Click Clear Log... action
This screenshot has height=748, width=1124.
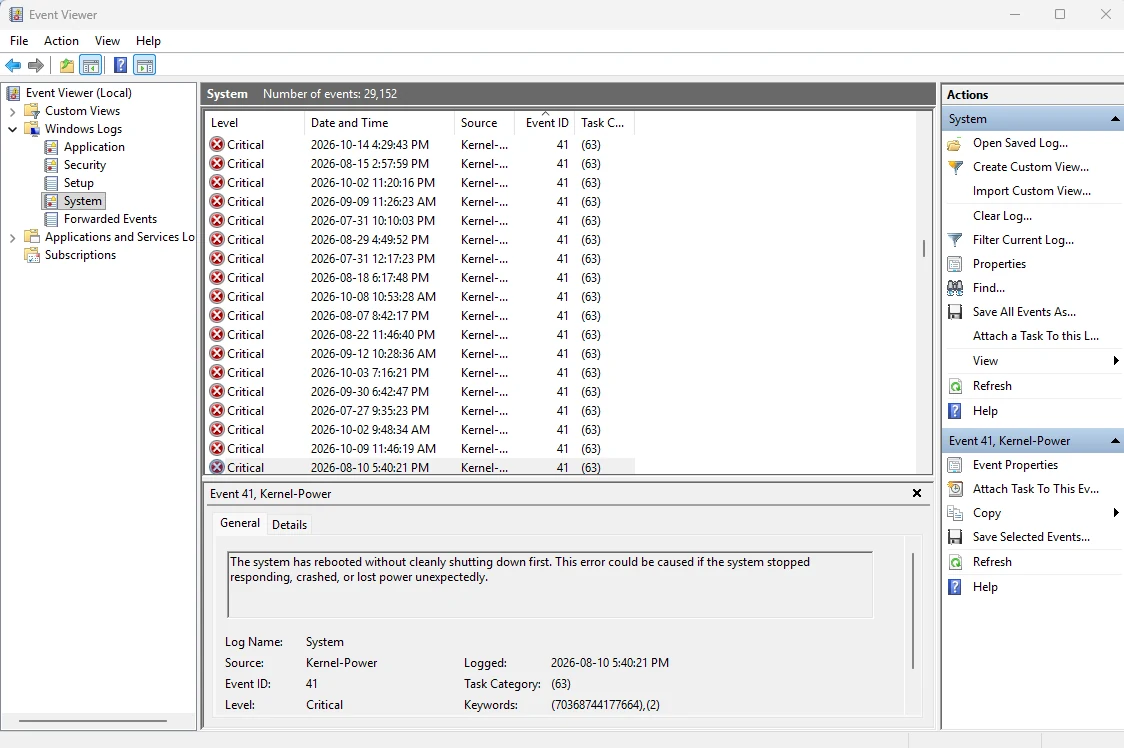click(1002, 216)
